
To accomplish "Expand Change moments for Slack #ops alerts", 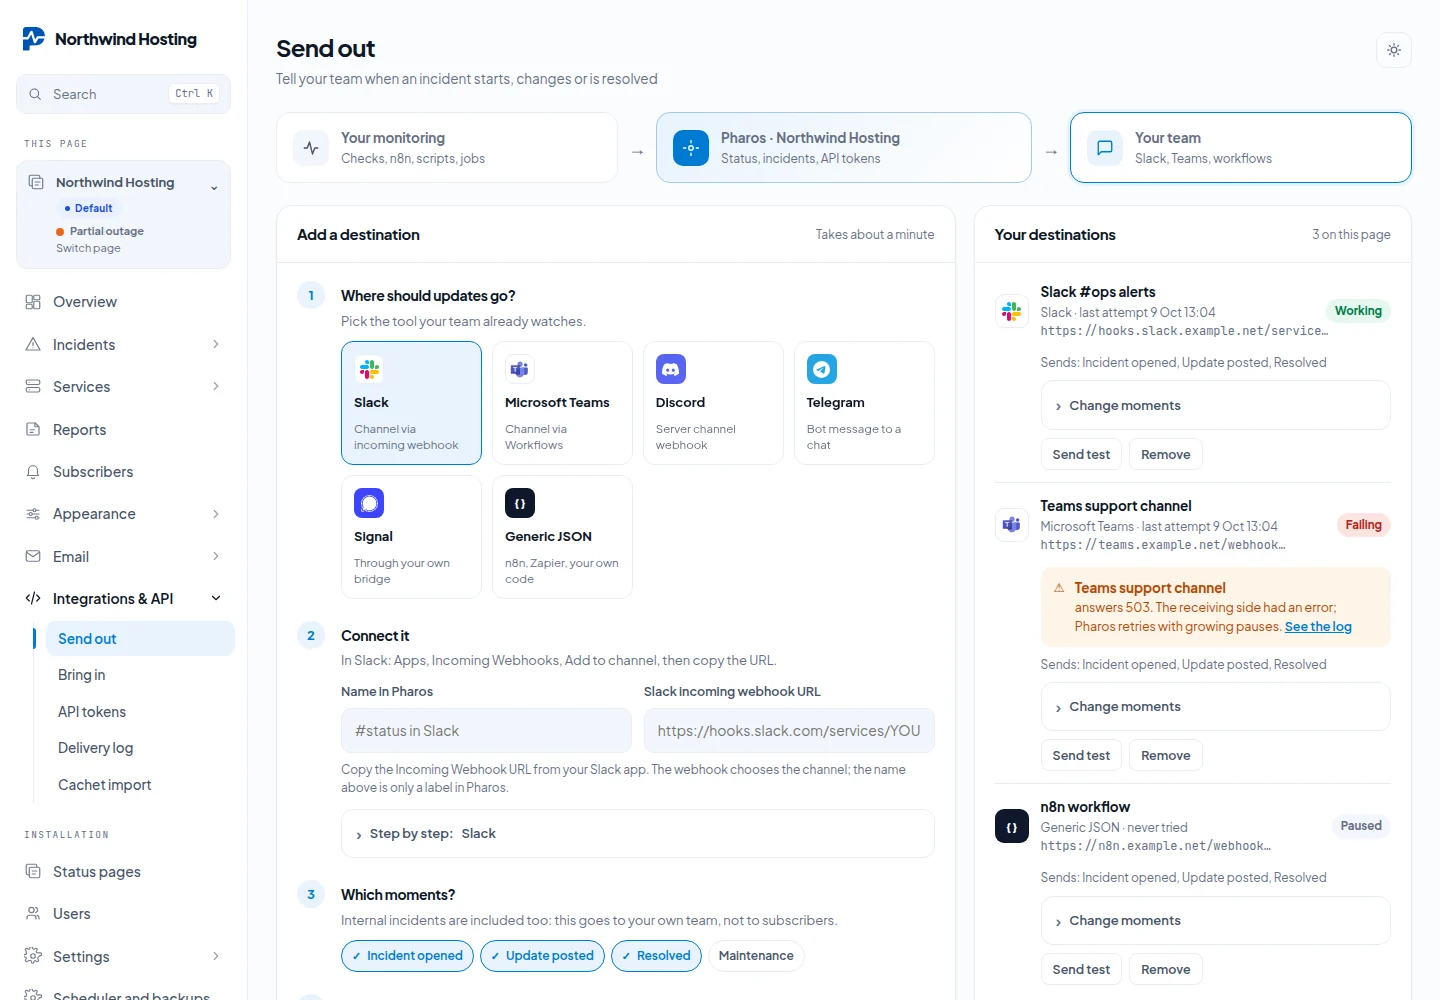I will coord(1215,405).
